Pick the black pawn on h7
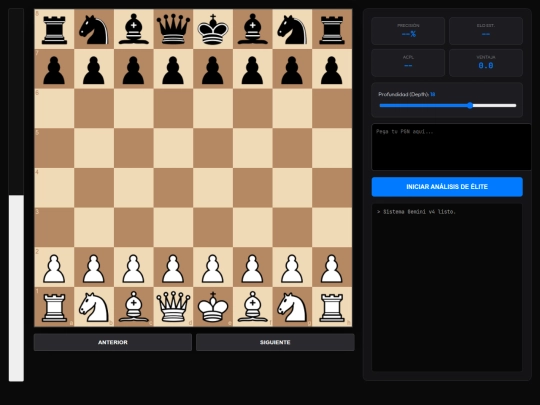 [332, 70]
